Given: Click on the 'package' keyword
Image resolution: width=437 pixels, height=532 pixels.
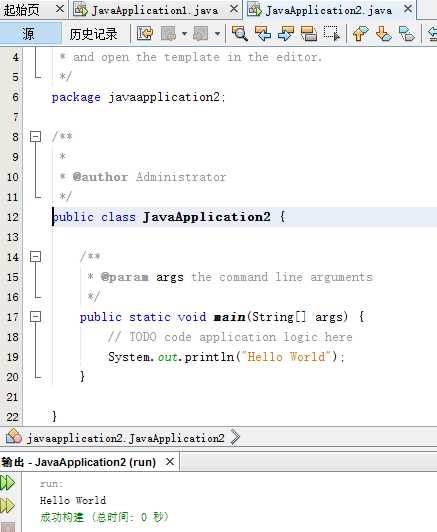Looking at the screenshot, I should (x=76, y=97).
